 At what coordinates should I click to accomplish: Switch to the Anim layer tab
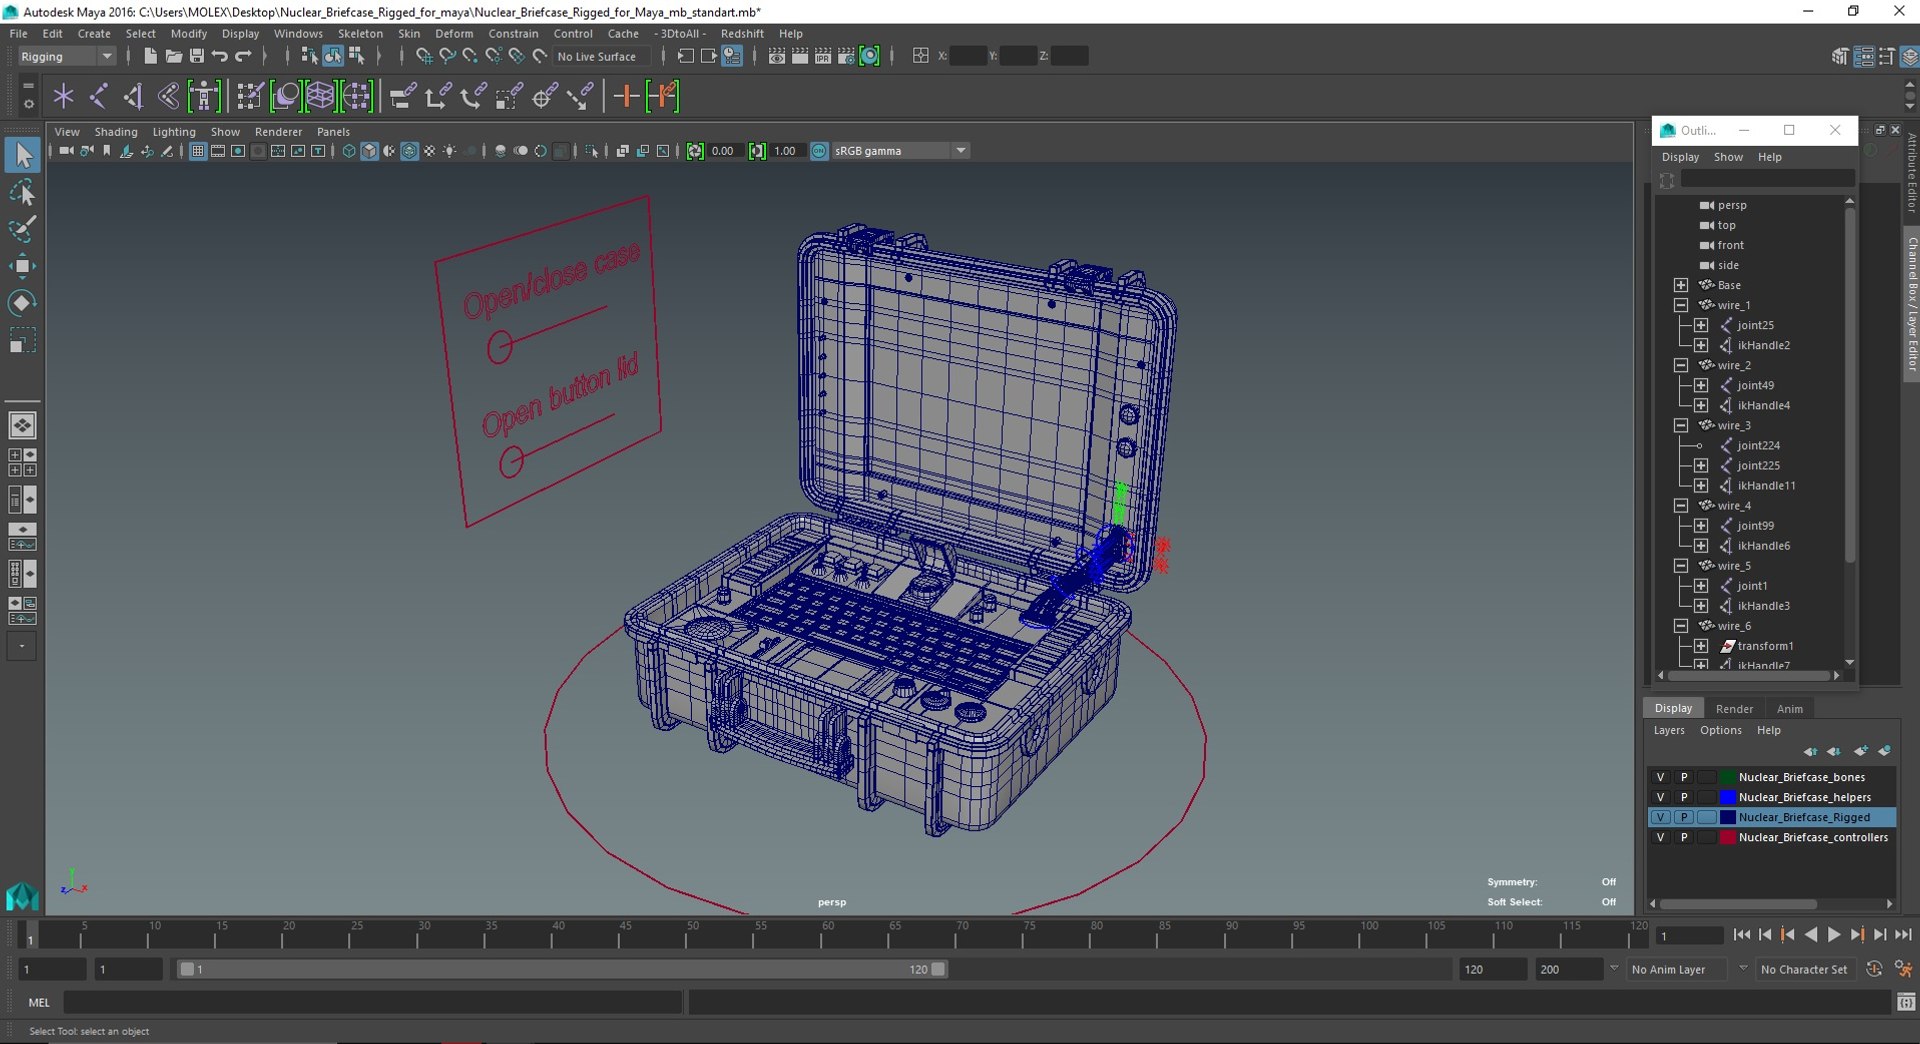click(1790, 709)
